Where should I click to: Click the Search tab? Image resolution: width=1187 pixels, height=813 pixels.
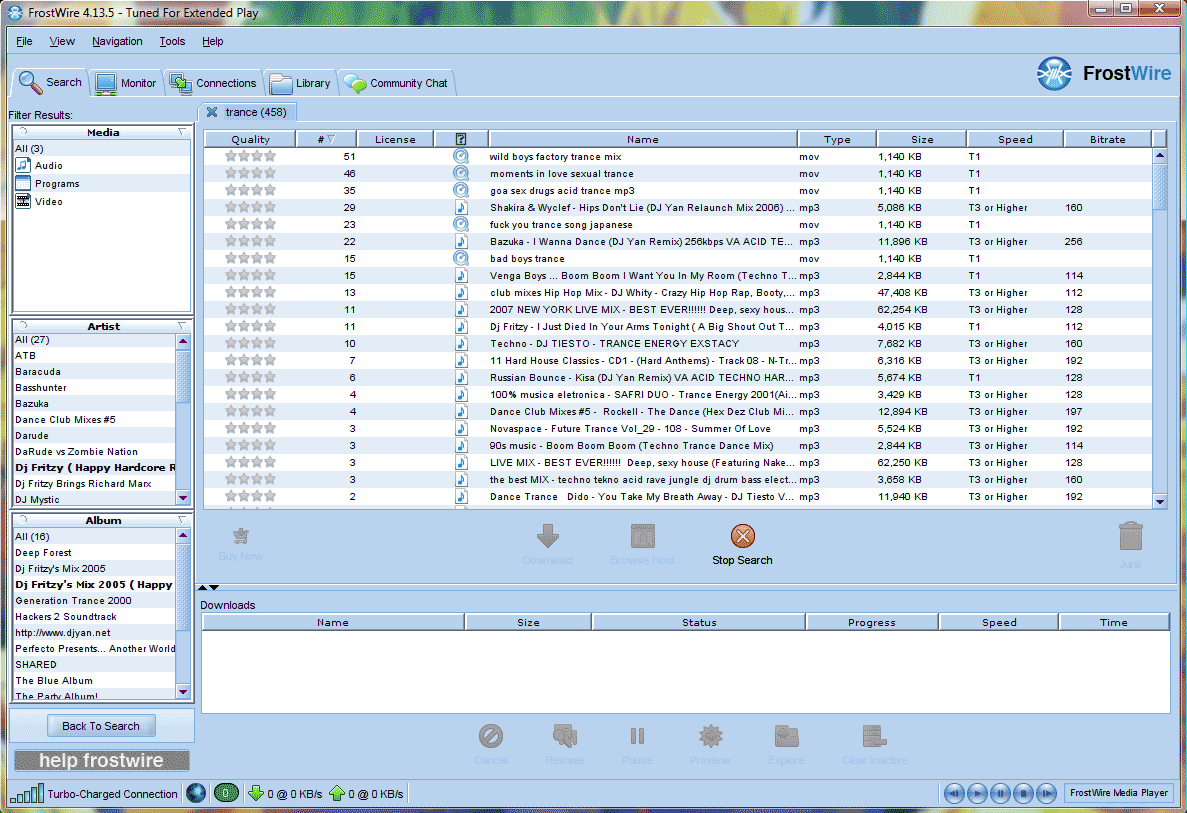coord(51,82)
